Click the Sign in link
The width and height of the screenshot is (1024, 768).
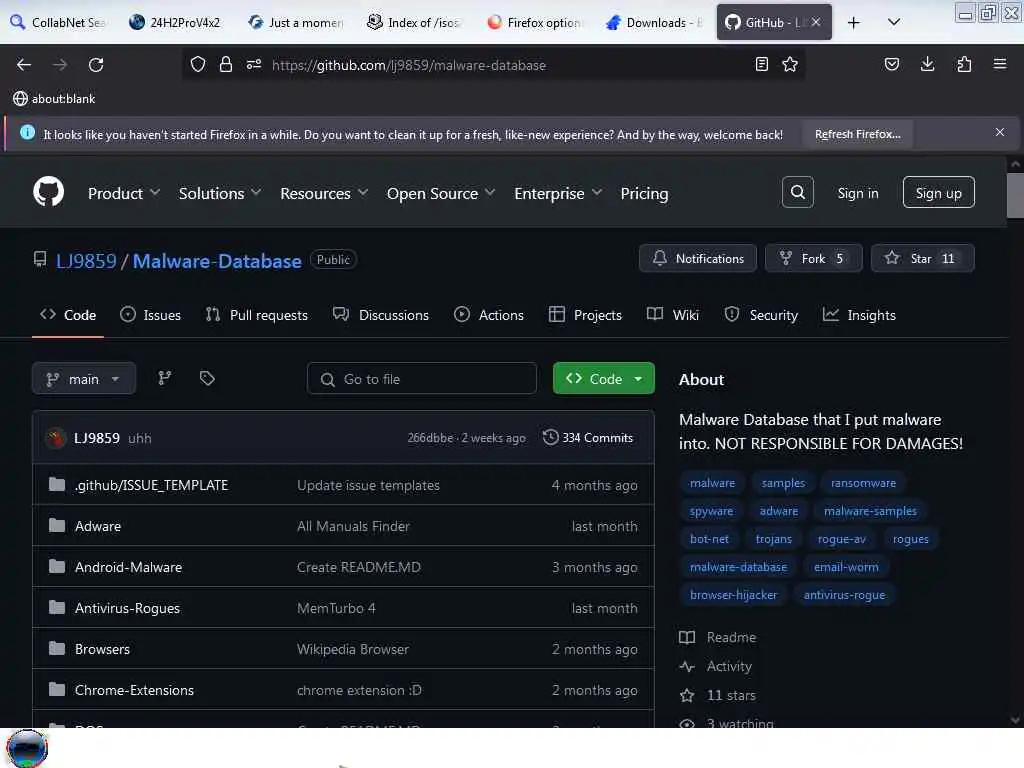[x=857, y=193]
